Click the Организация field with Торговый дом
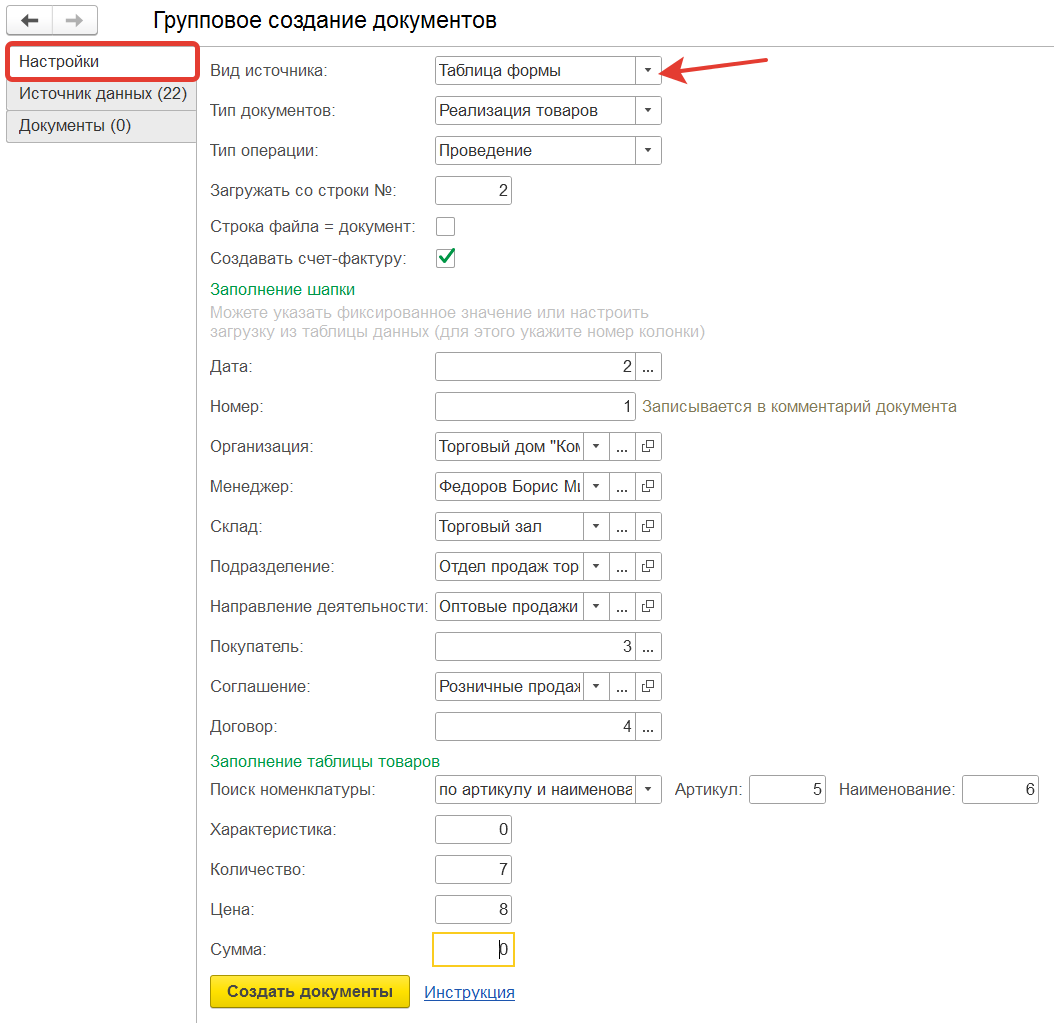The image size is (1054, 1023). pos(510,446)
